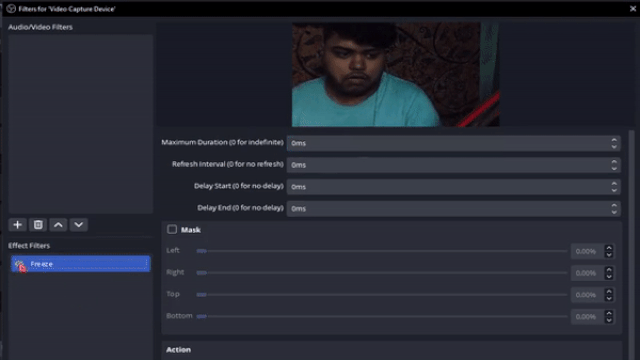Viewport: 640px width, 360px height.
Task: Move filter up with arrow icon
Action: coord(58,225)
